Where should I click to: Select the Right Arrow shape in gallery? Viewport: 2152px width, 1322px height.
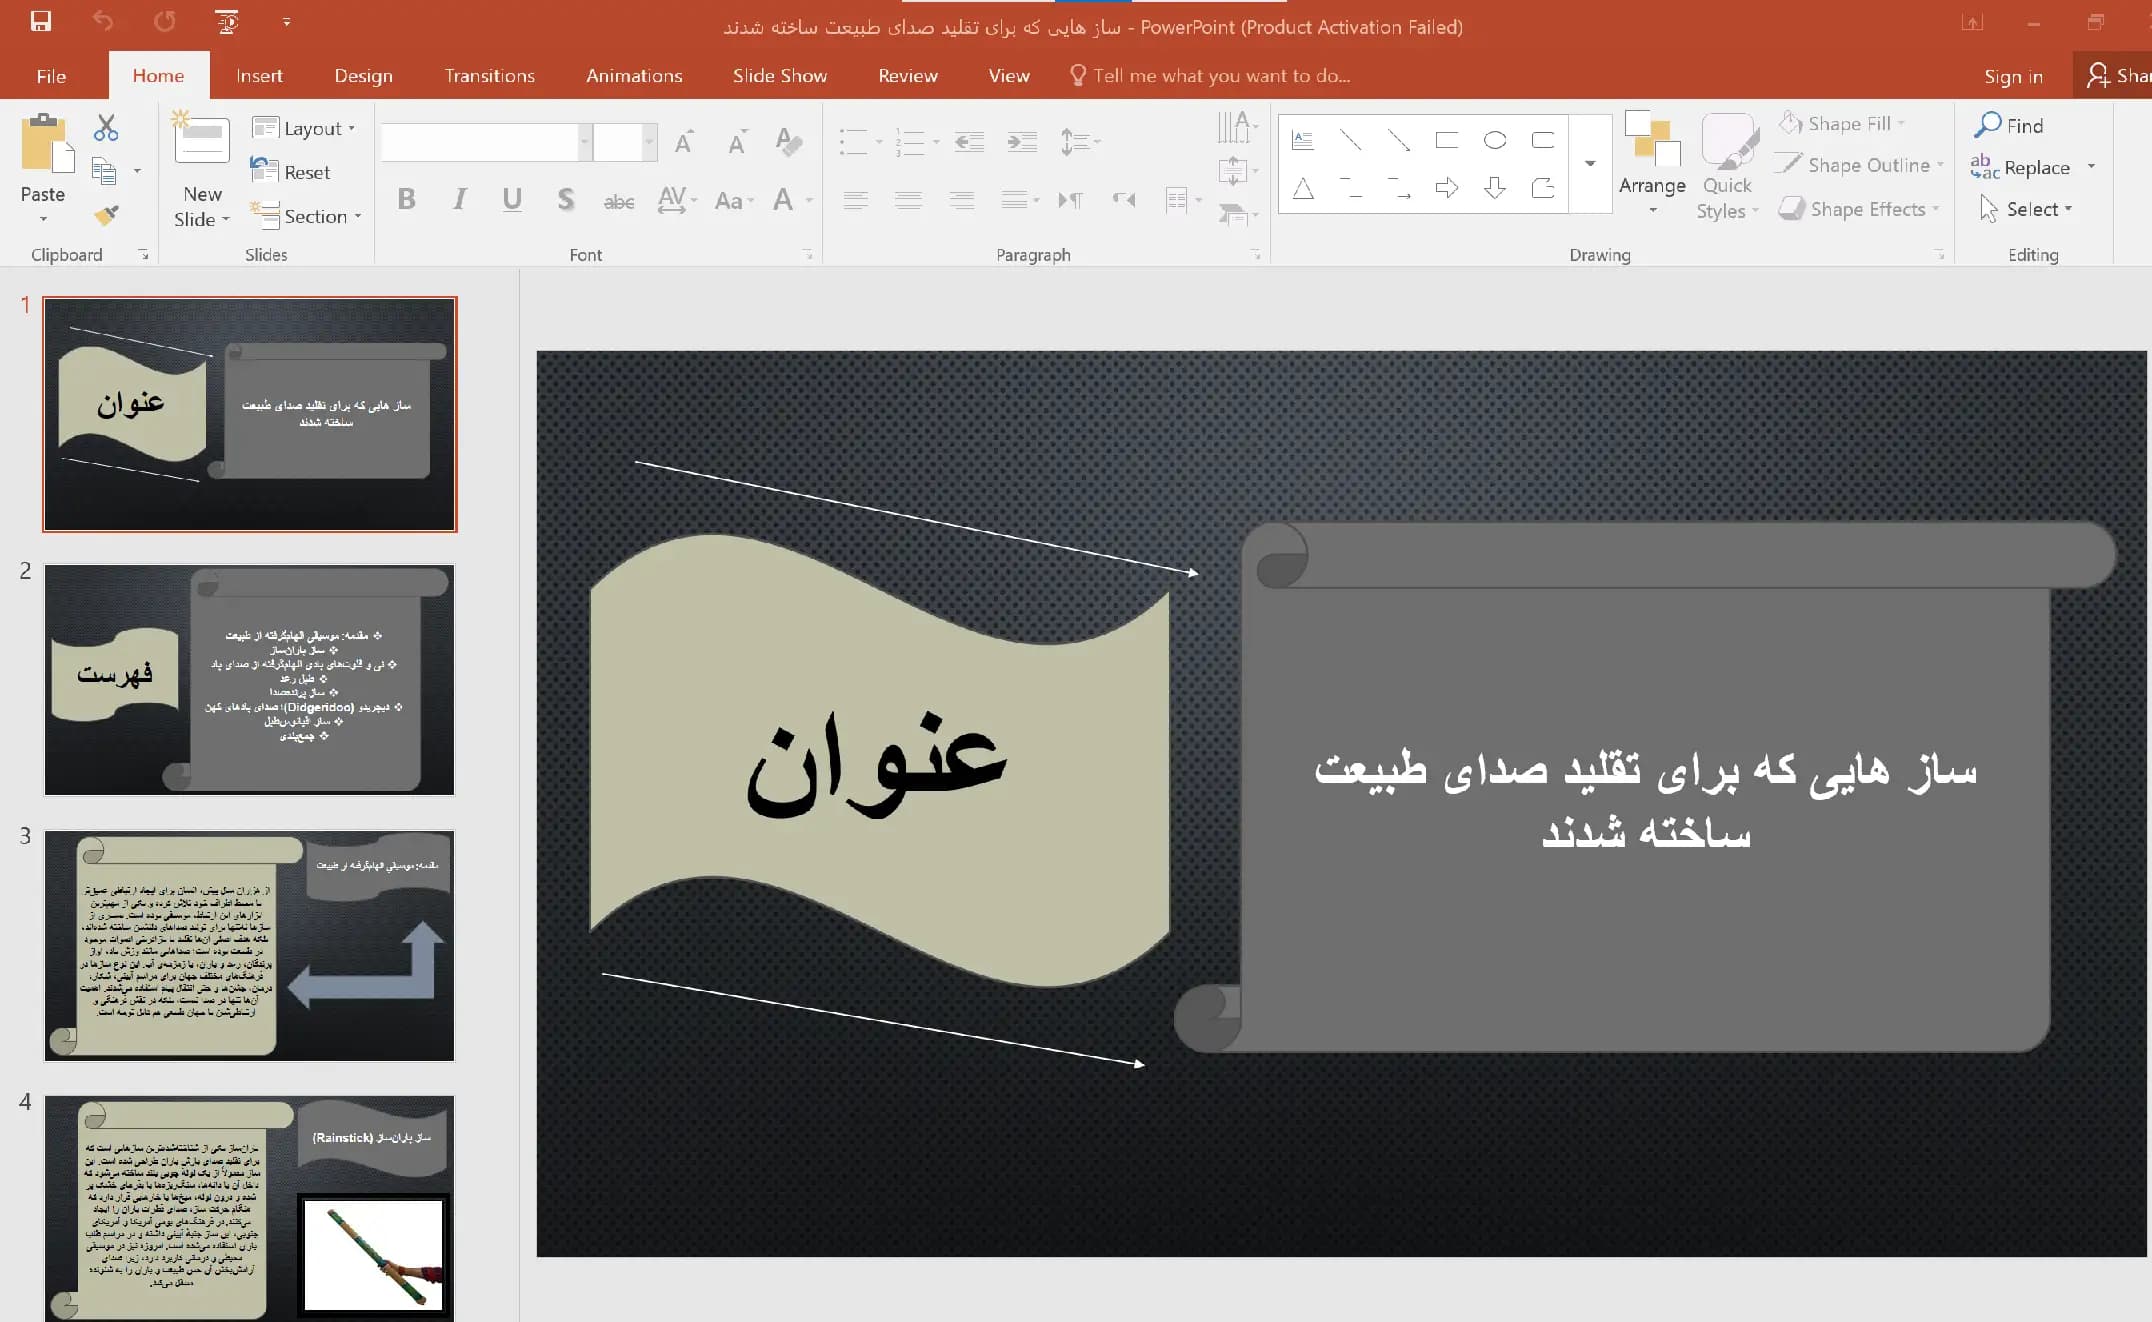pyautogui.click(x=1447, y=187)
